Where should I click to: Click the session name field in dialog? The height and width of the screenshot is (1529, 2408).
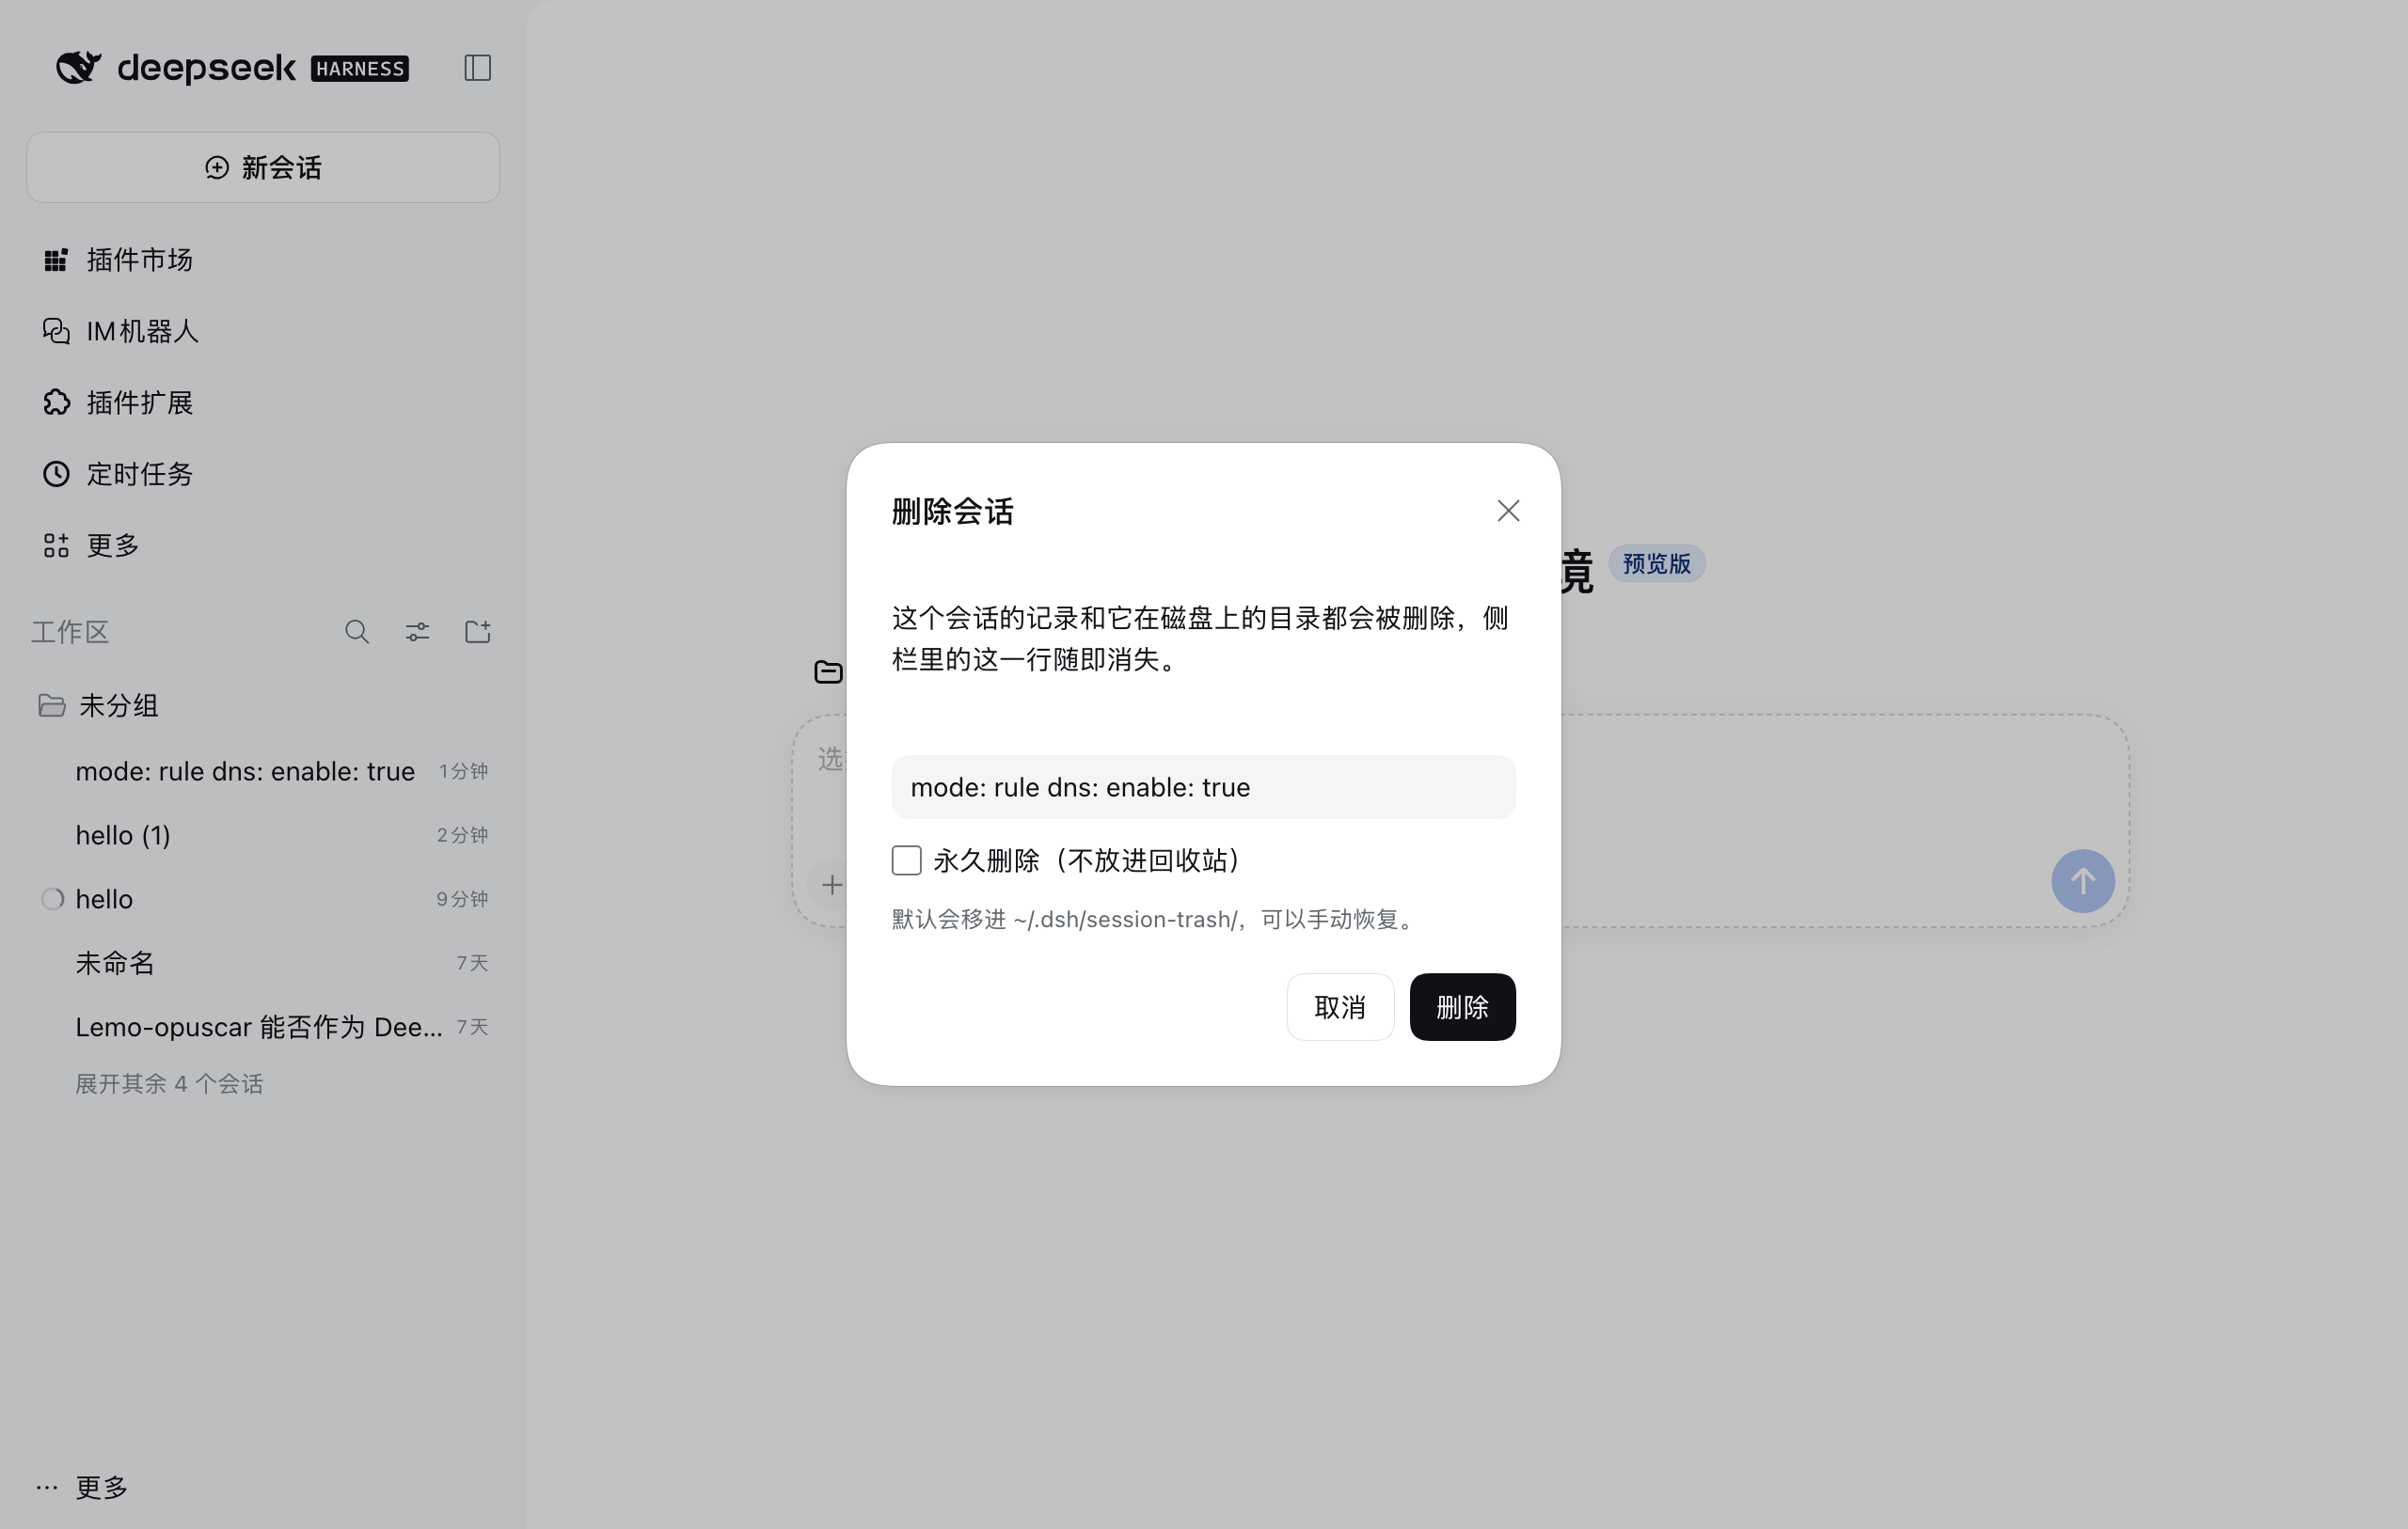coord(1203,787)
